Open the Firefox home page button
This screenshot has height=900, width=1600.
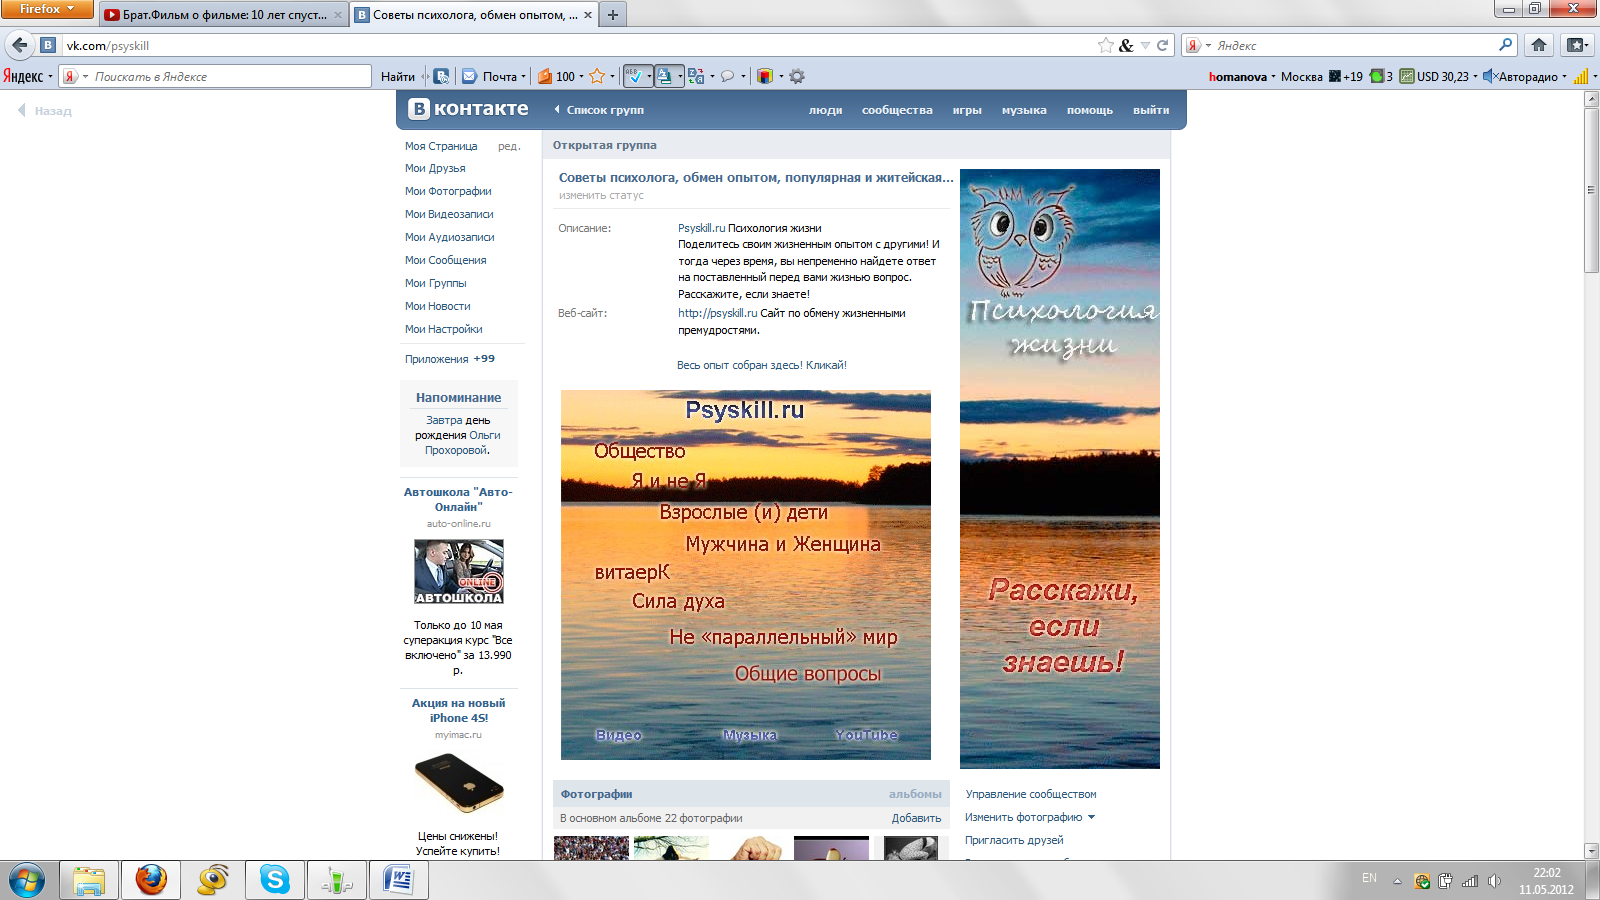click(1539, 45)
